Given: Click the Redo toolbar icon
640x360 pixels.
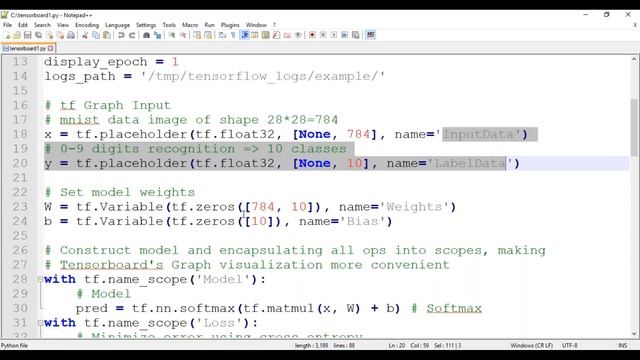Looking at the screenshot, I should [x=132, y=35].
